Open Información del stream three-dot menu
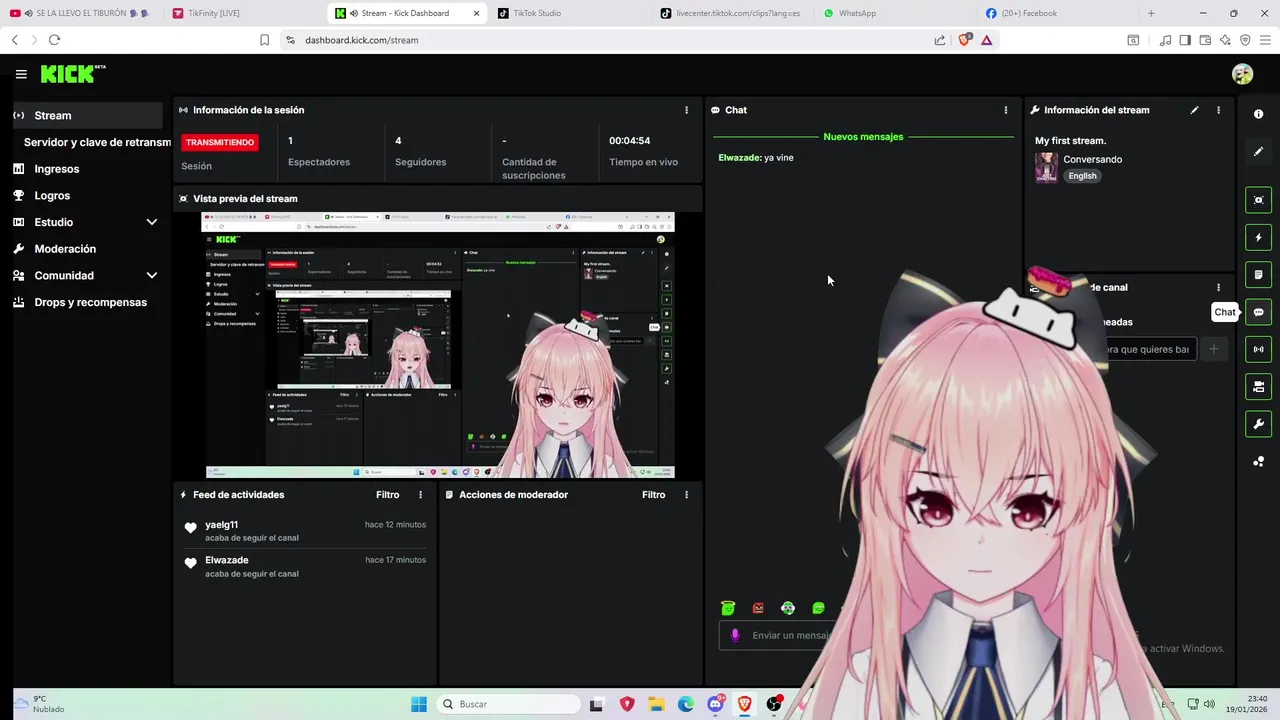The image size is (1280, 720). tap(1218, 110)
